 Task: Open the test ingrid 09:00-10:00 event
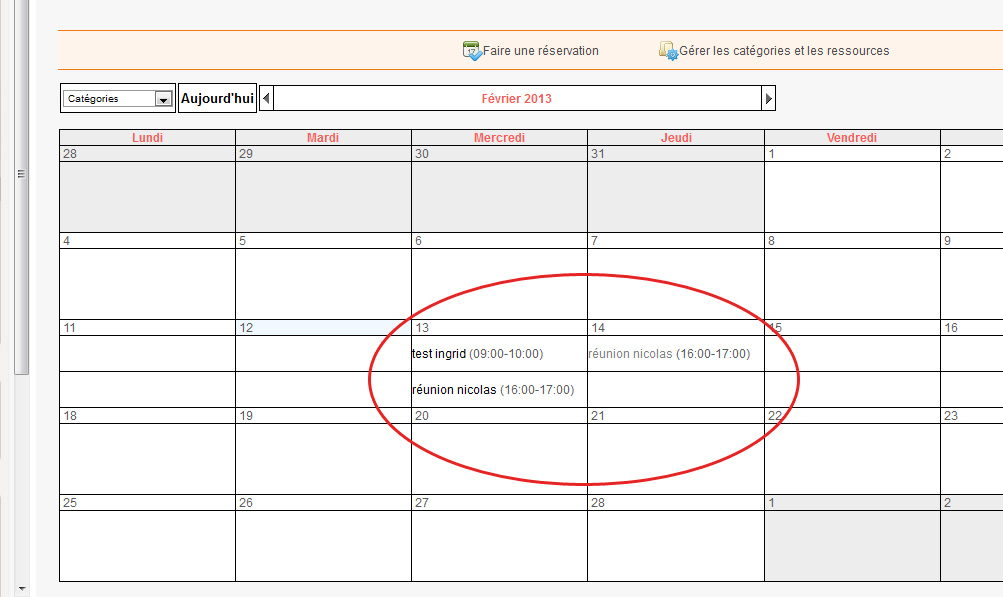[477, 354]
